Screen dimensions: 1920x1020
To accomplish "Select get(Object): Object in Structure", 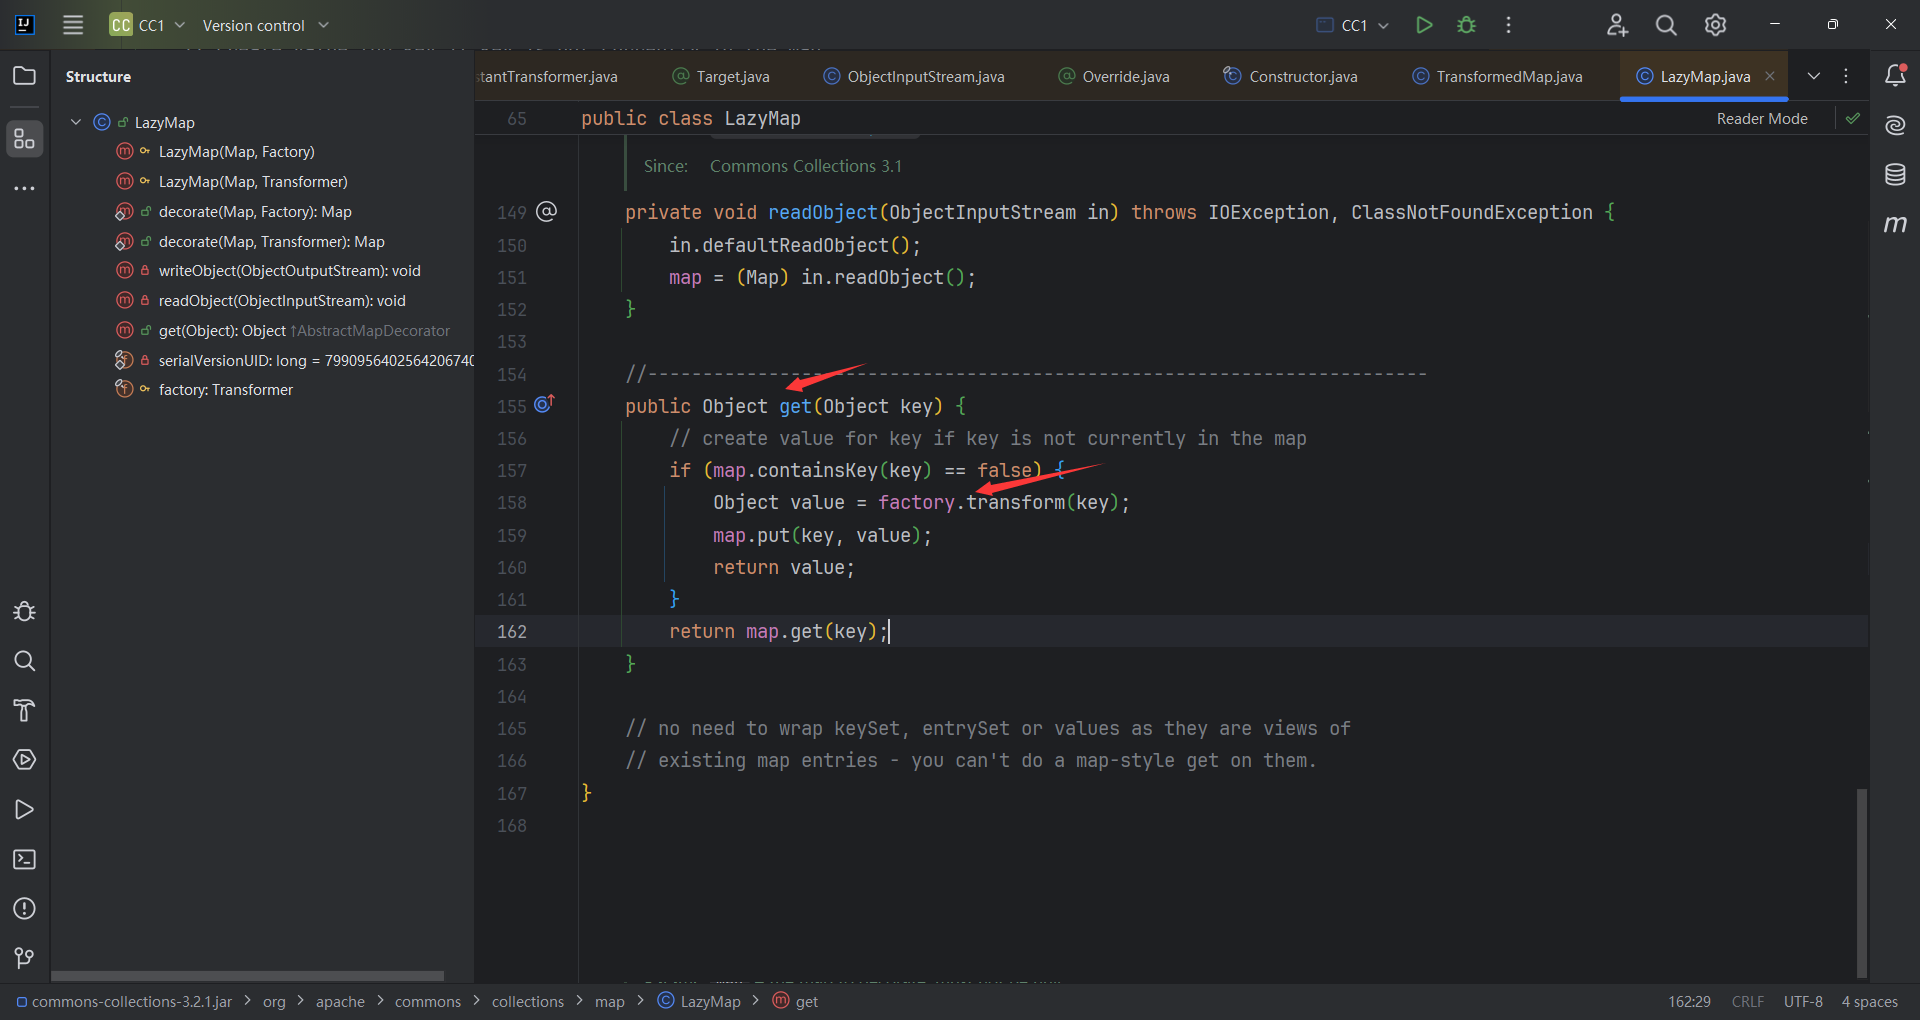I will (222, 331).
